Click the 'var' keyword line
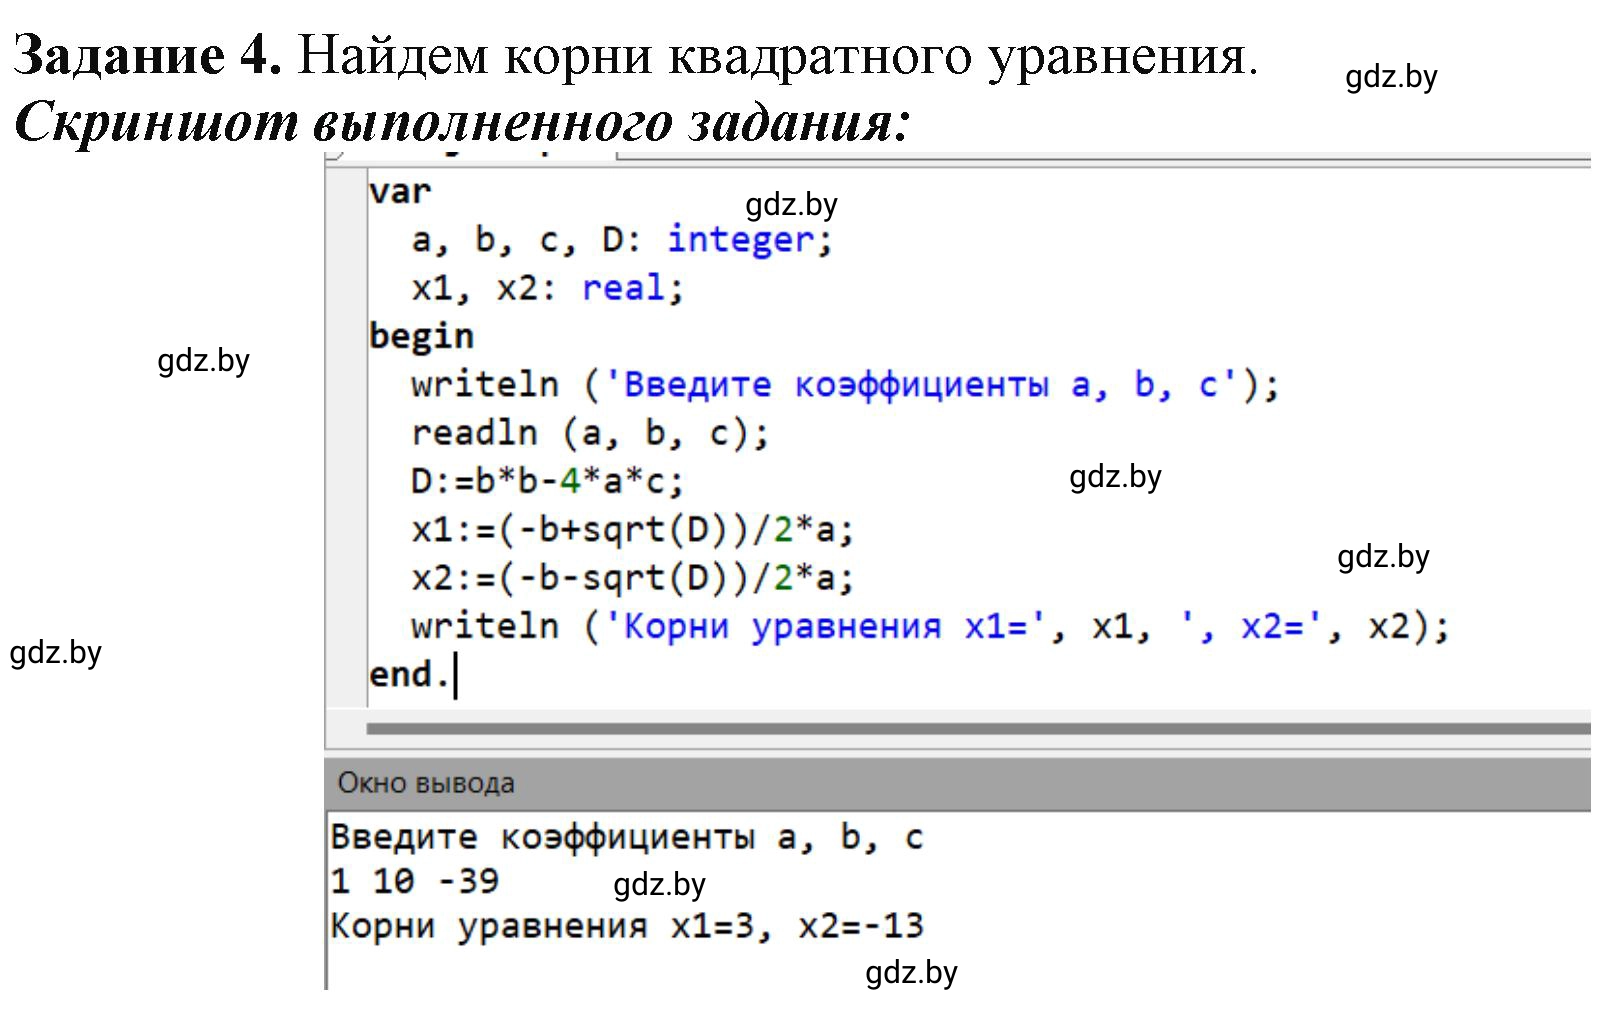Screen dimensions: 1623x1016 coord(400,190)
